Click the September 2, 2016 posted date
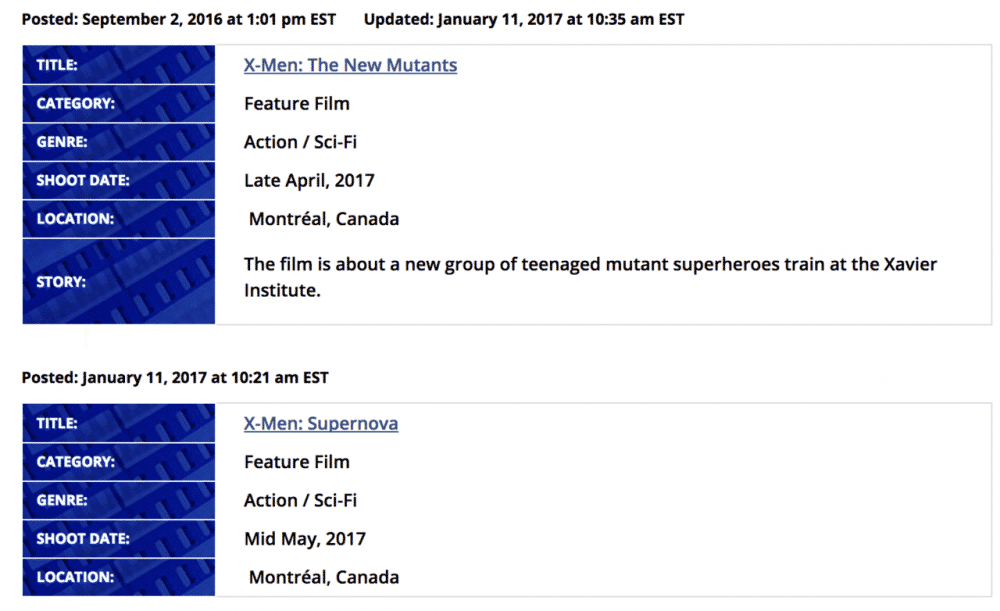Screen dimensions: 1000x611 click(178, 19)
